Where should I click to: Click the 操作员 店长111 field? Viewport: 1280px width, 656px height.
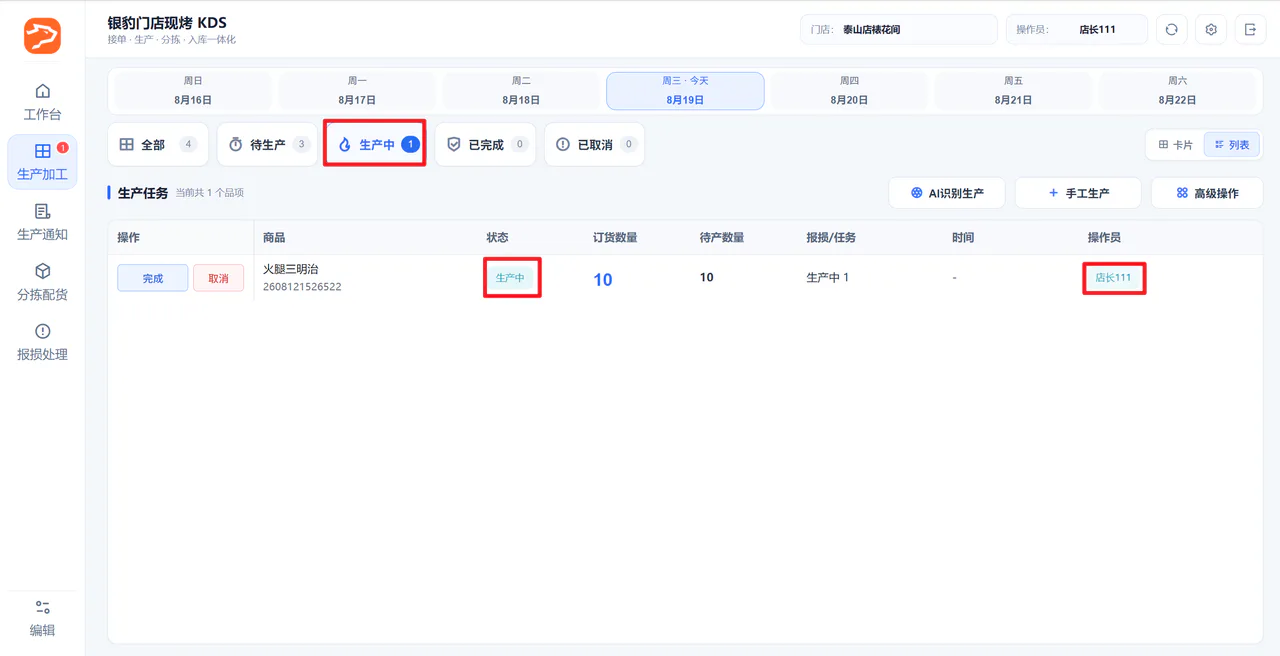point(1077,30)
